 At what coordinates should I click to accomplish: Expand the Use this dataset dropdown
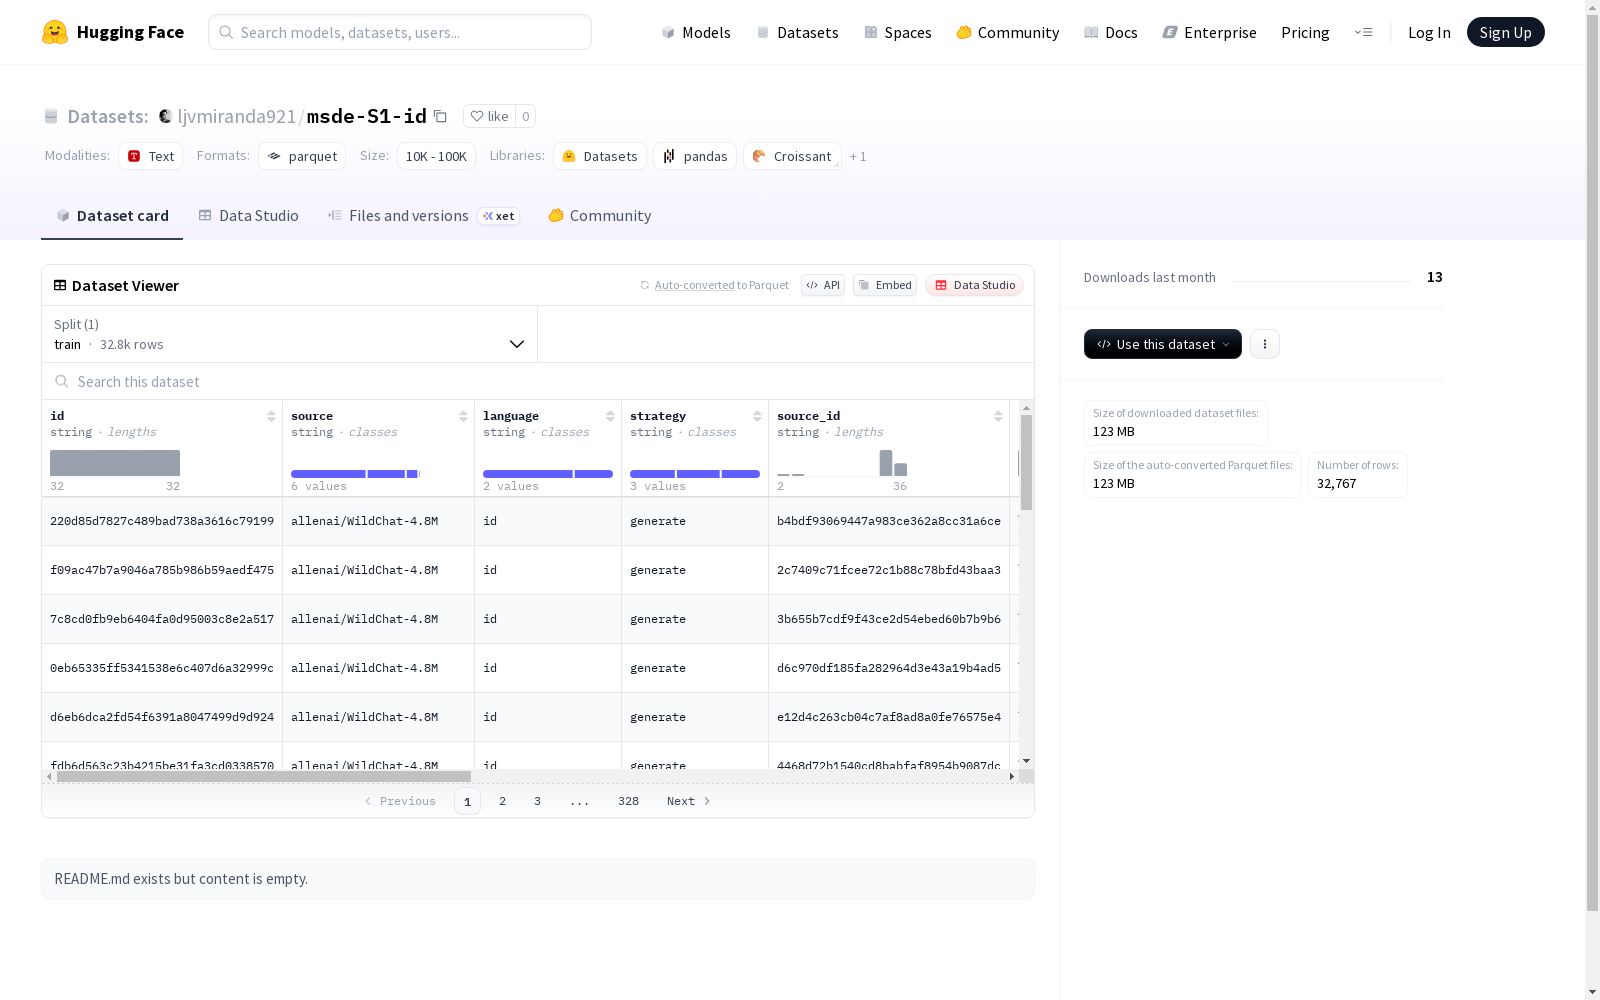coord(1163,344)
